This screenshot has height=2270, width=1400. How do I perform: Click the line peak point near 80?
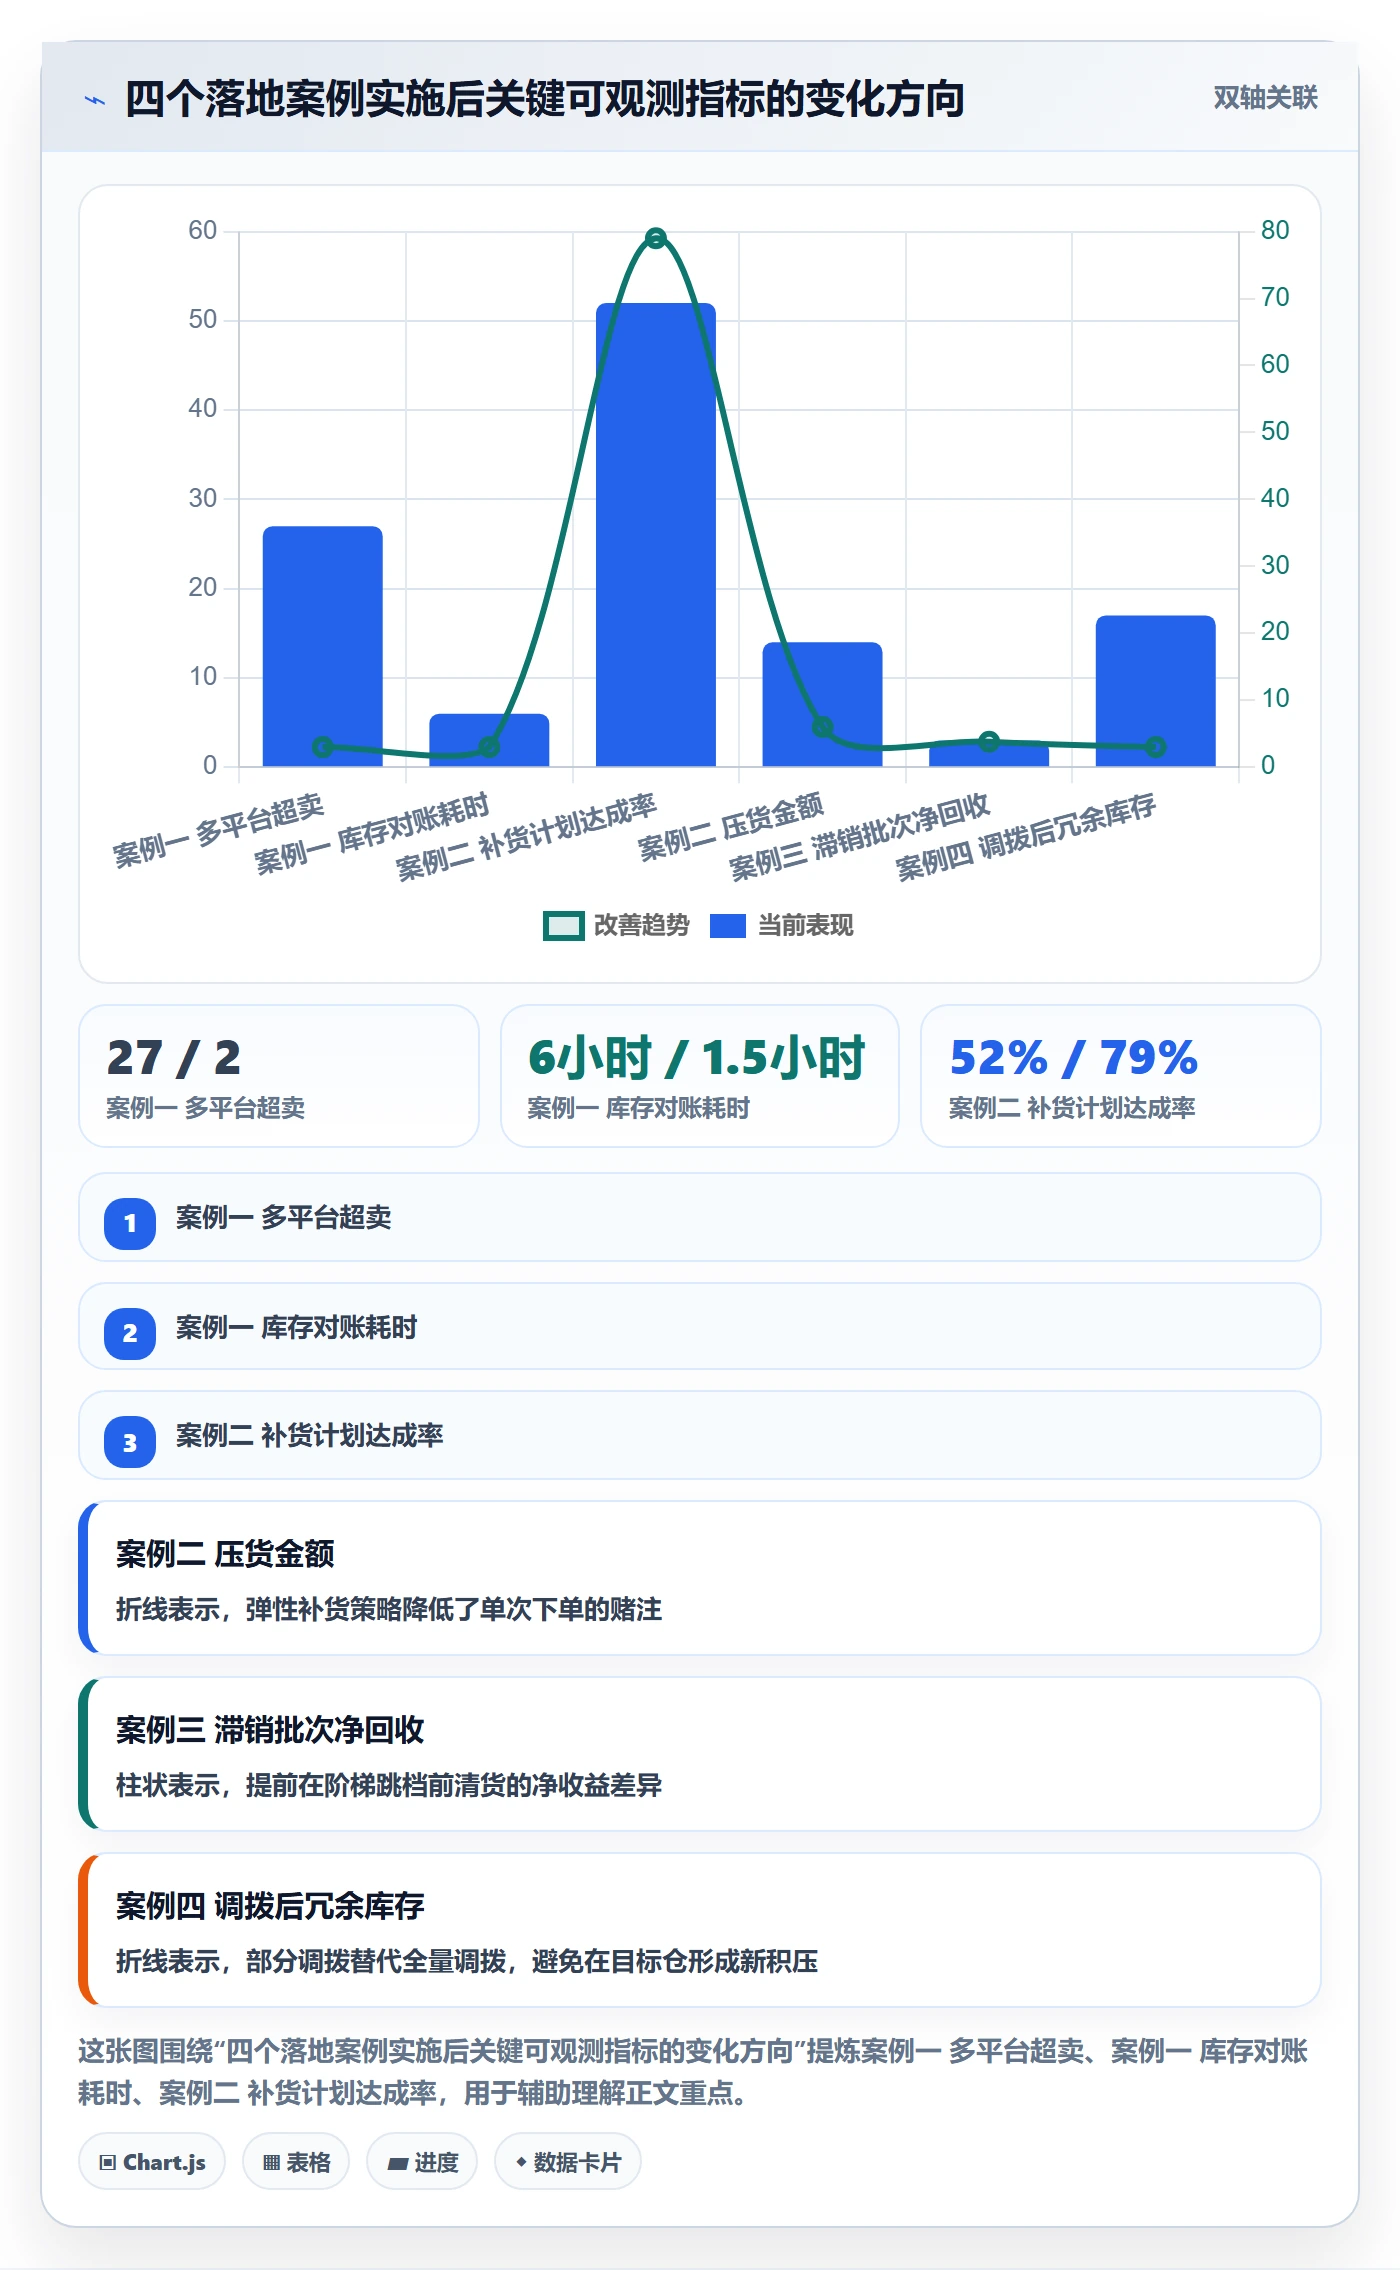point(656,238)
